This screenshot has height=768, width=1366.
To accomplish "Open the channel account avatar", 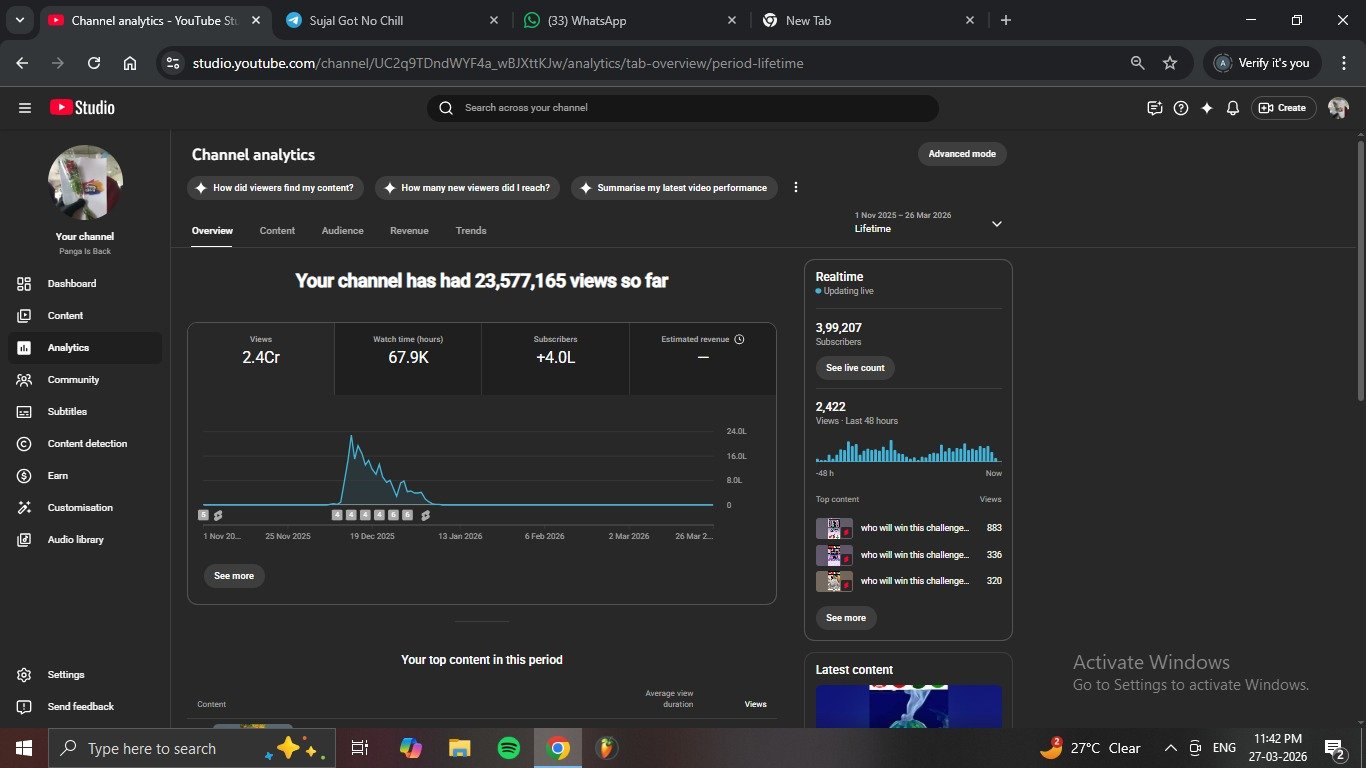I will (1338, 108).
